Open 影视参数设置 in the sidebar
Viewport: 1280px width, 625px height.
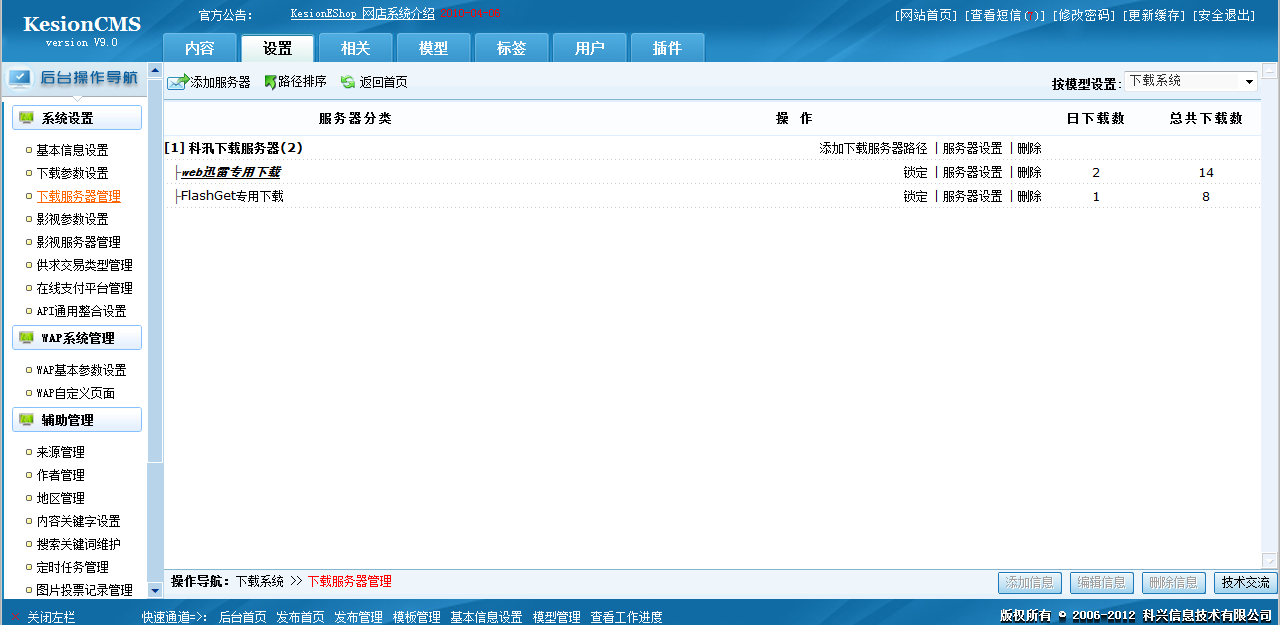[72, 219]
